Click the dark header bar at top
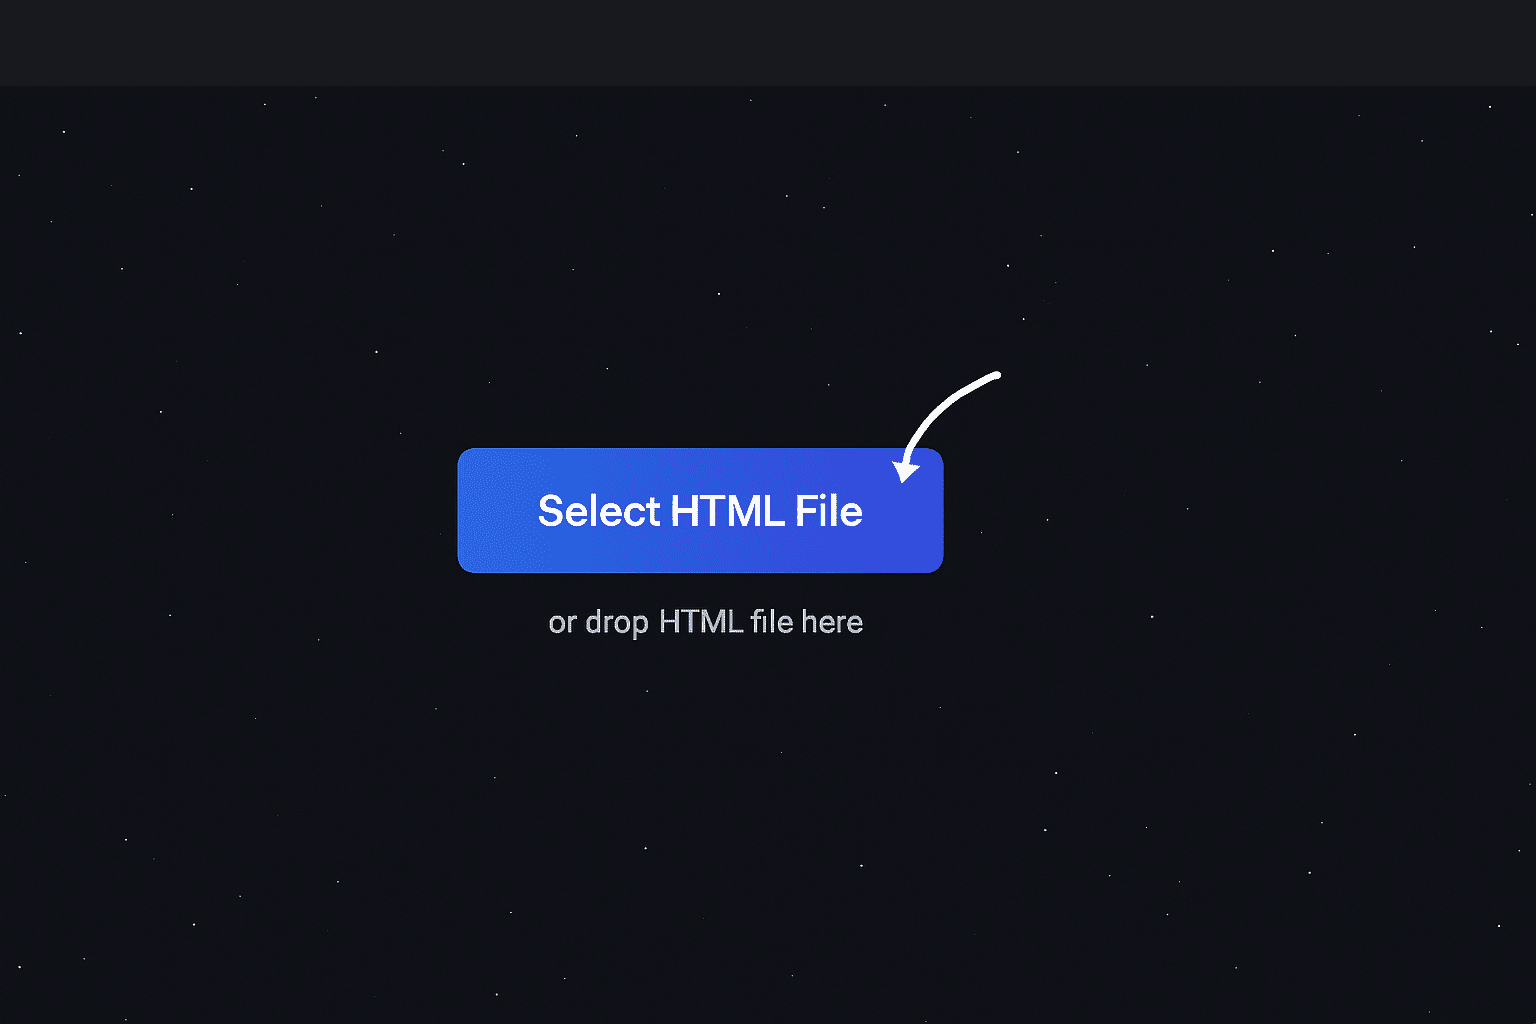Screen dimensions: 1536x1024 click(x=768, y=43)
